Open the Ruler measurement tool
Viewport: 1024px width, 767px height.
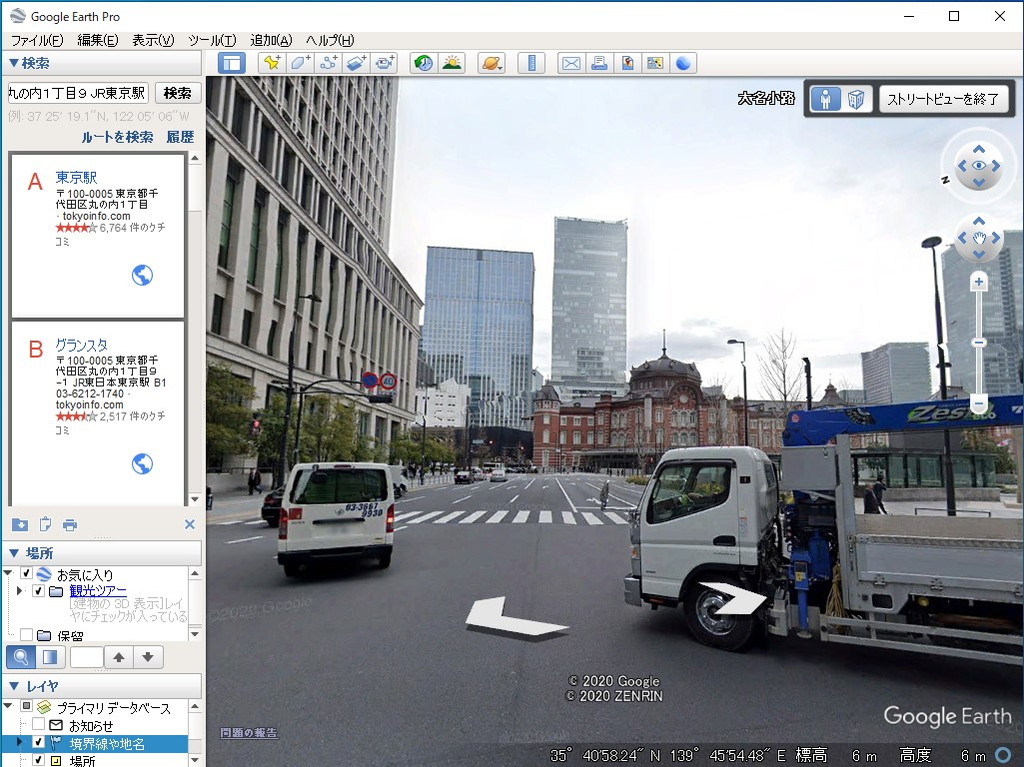click(531, 62)
